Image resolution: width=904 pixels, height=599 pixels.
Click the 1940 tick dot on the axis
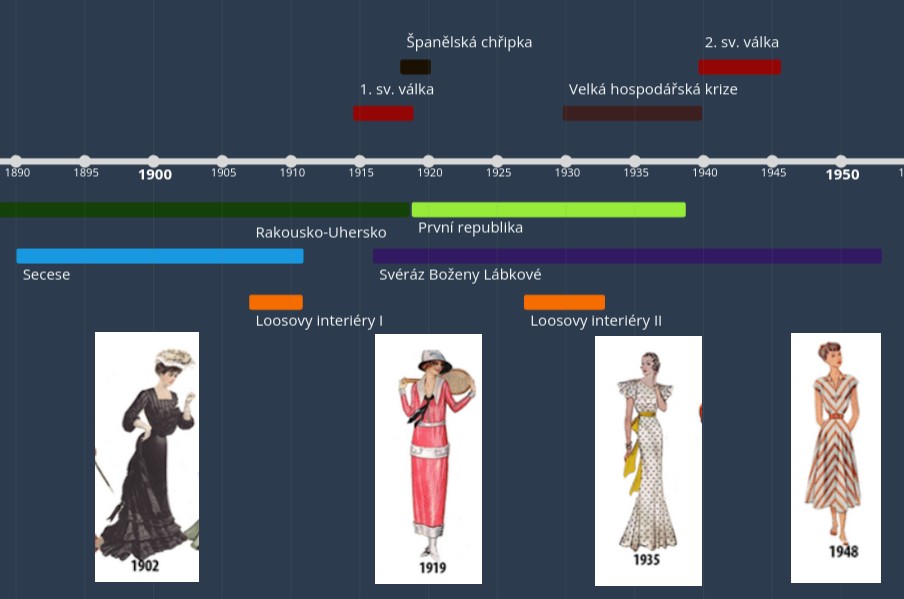pos(703,161)
